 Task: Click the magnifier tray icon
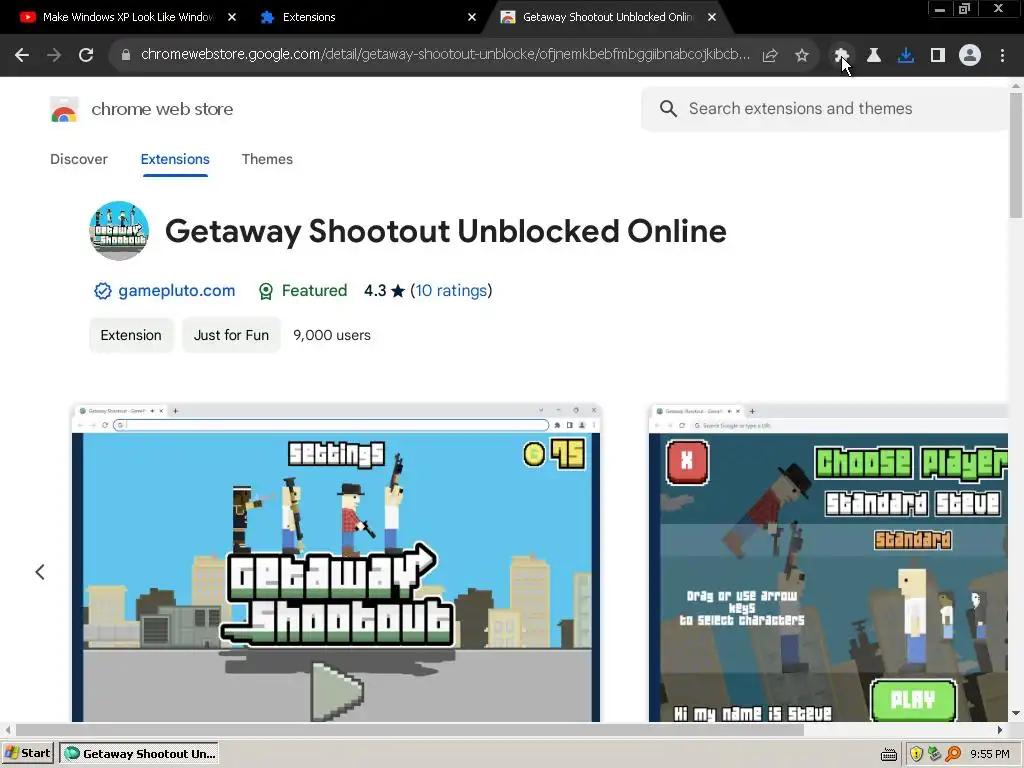(x=953, y=754)
